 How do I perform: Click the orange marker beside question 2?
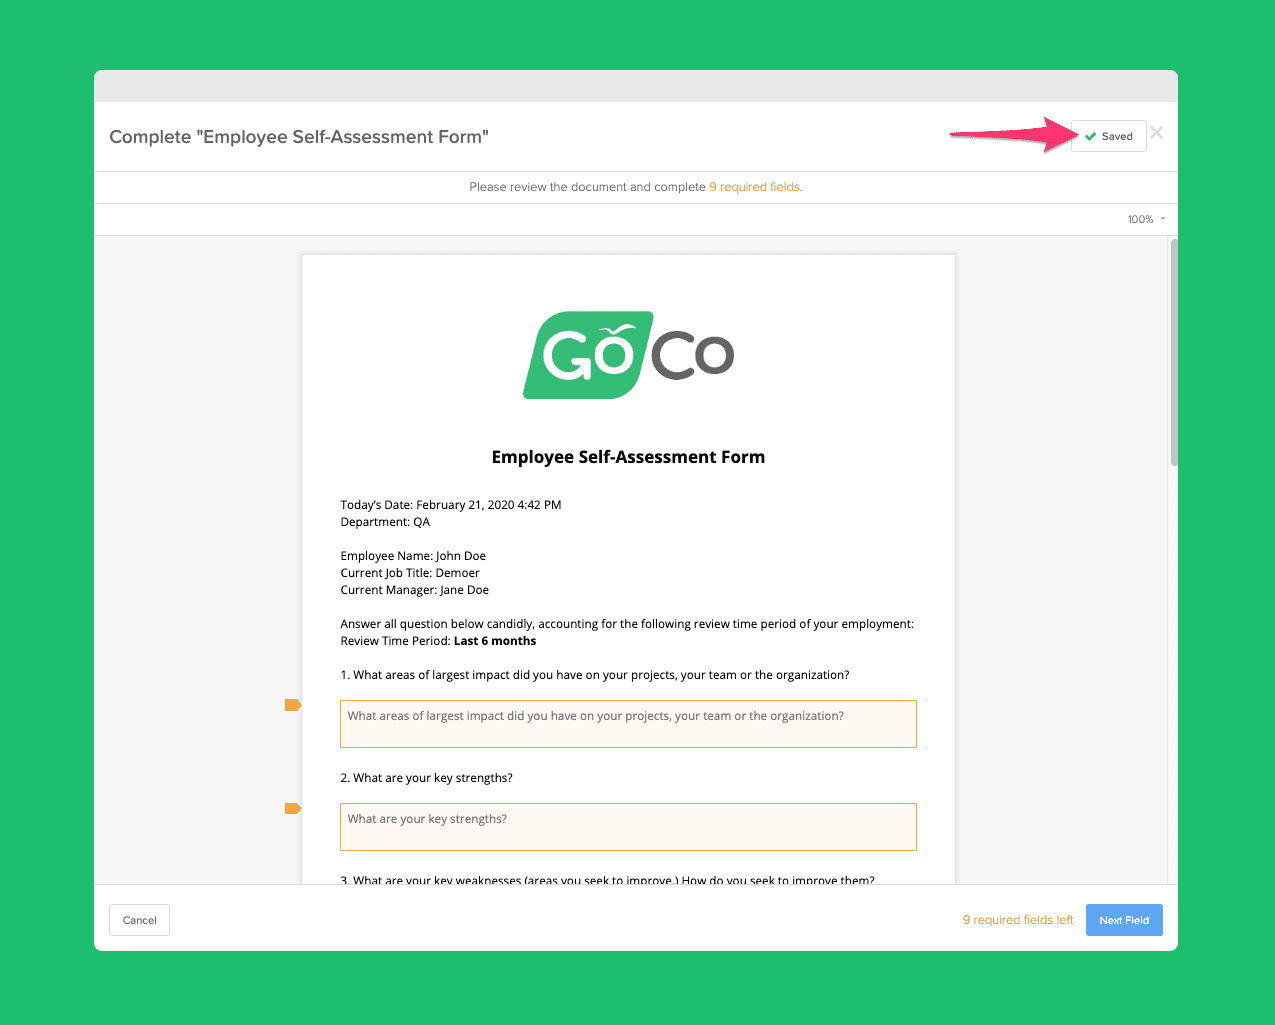pyautogui.click(x=292, y=808)
